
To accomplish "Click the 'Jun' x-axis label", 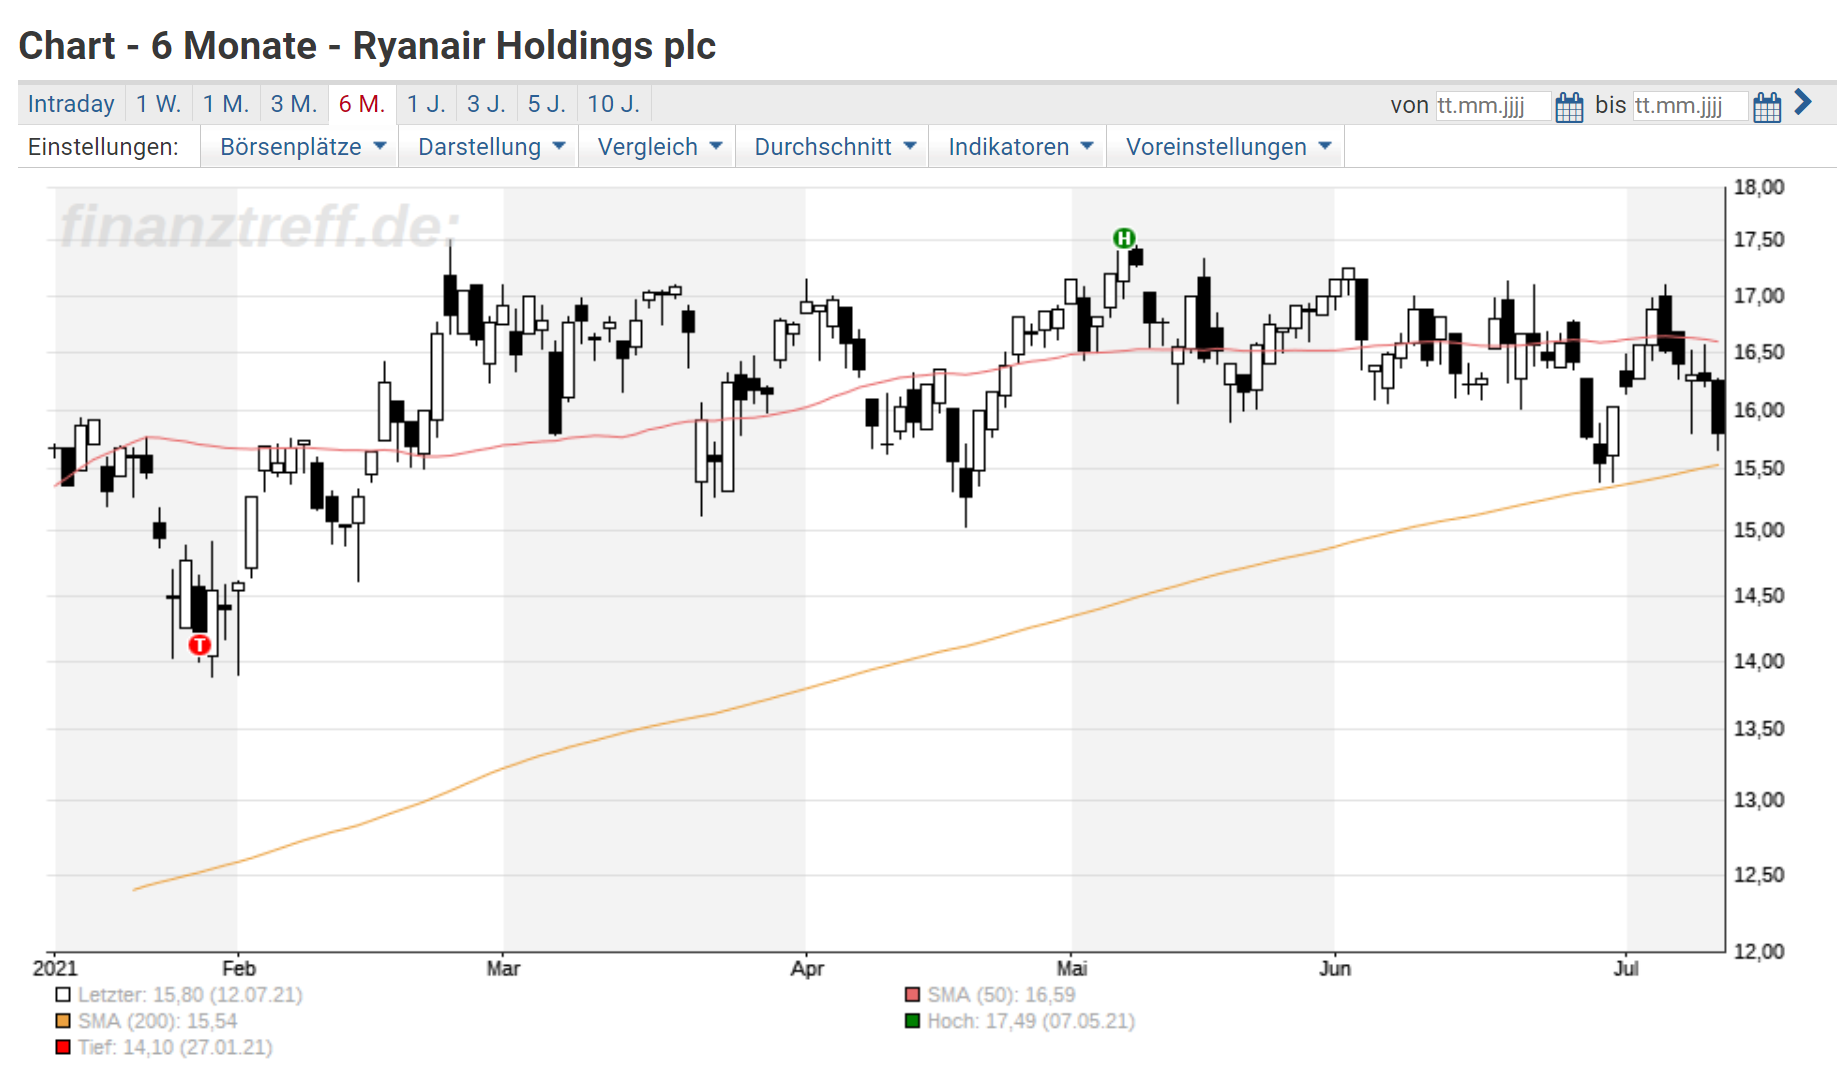I will coord(1335,968).
